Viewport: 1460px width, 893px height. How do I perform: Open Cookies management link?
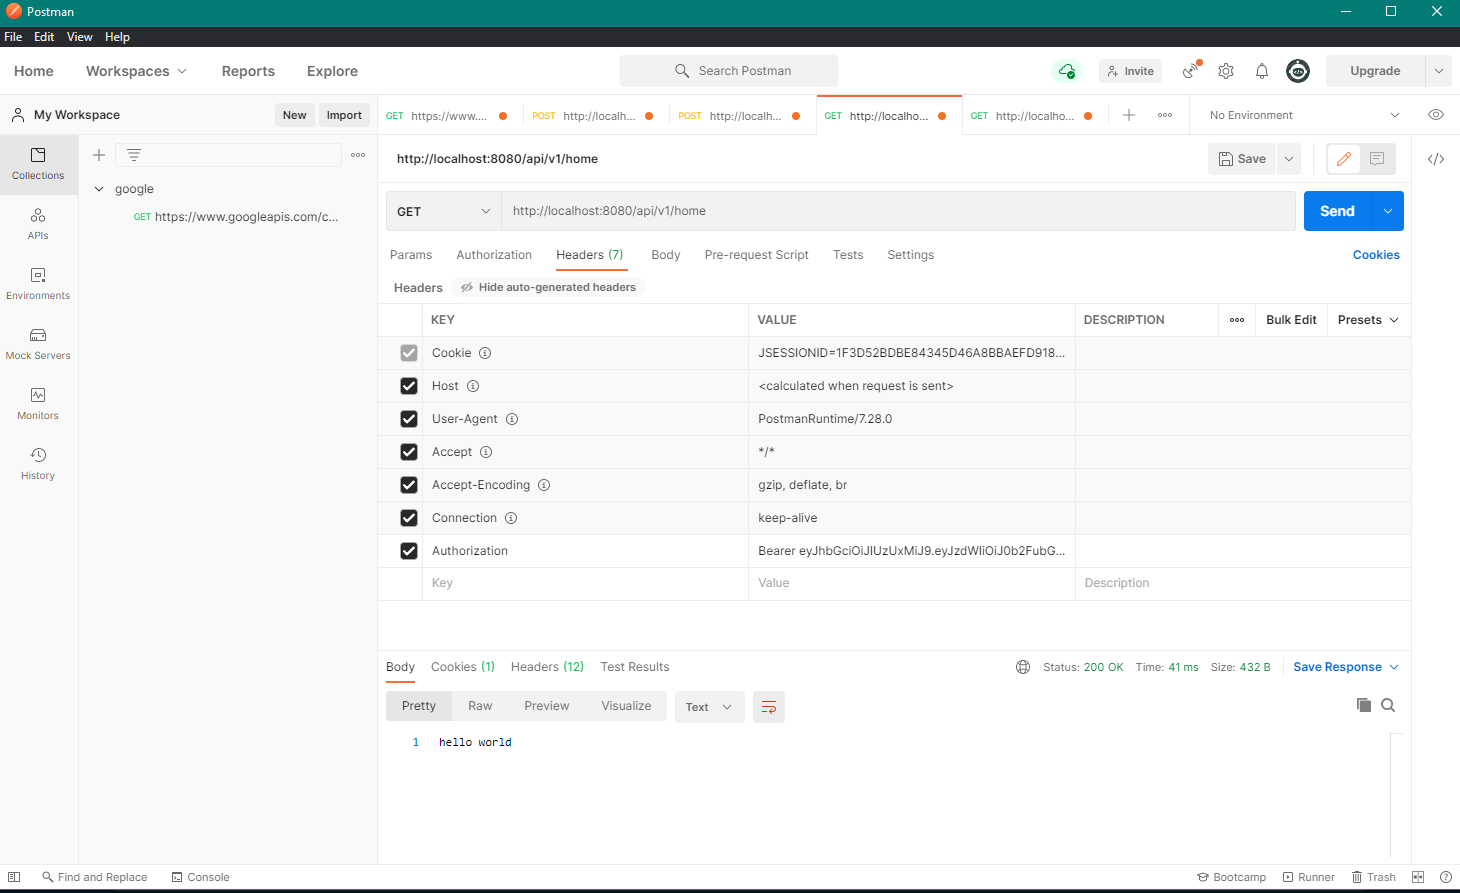(x=1376, y=255)
